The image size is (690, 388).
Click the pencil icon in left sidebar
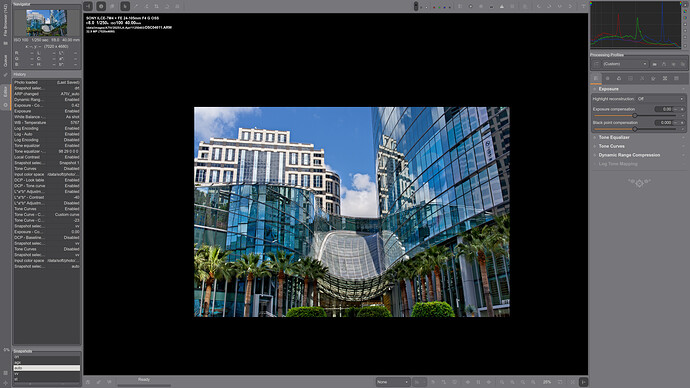click(x=5, y=74)
